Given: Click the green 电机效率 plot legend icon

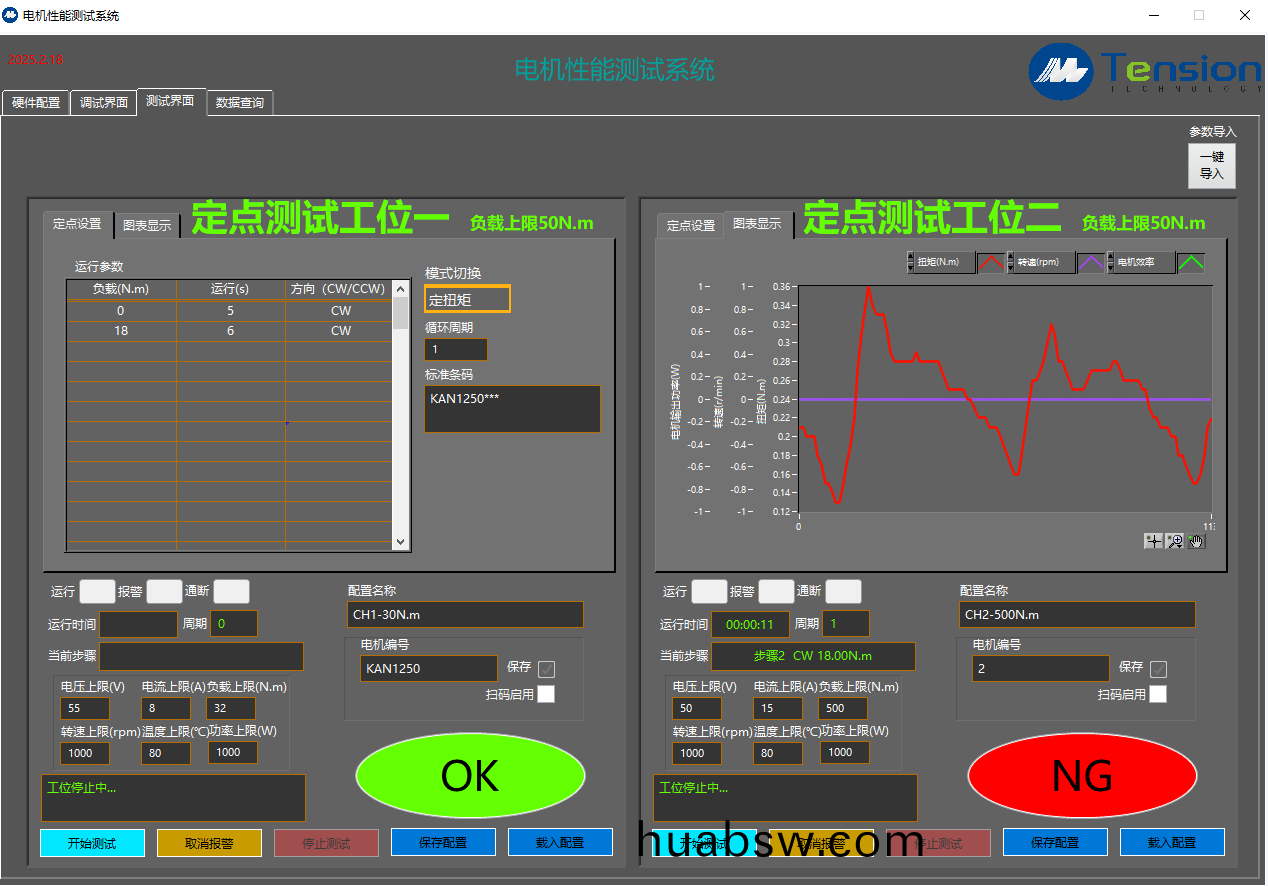Looking at the screenshot, I should click(x=1190, y=263).
